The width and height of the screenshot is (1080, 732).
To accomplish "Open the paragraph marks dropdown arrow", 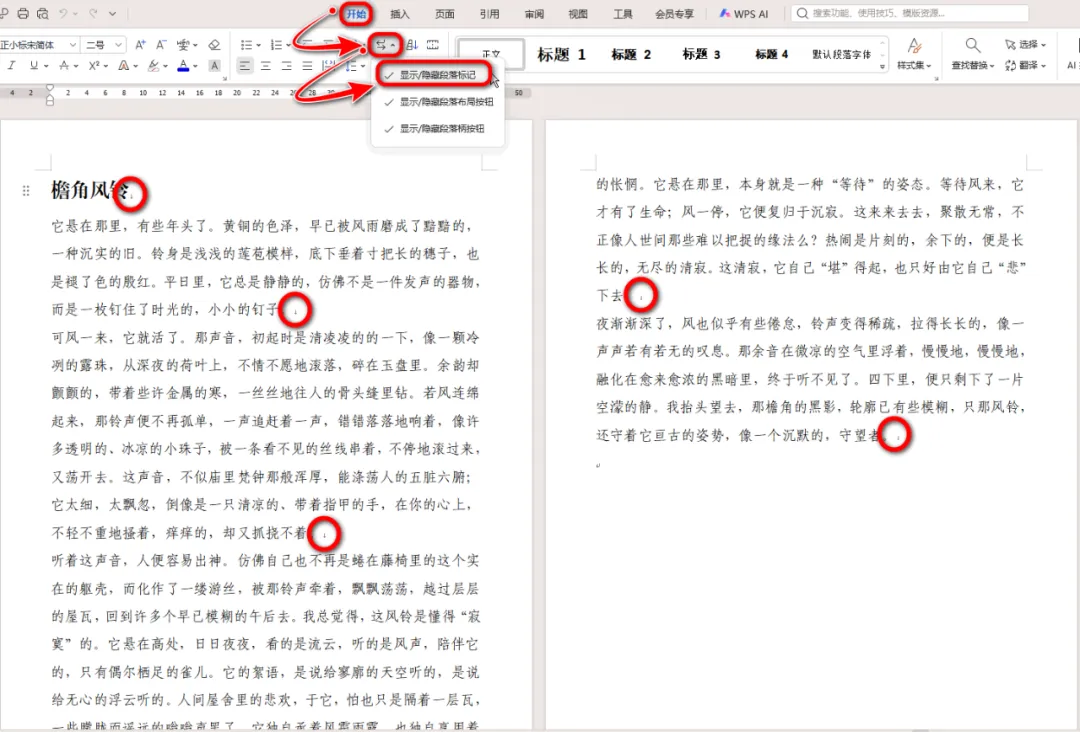I will coord(393,45).
